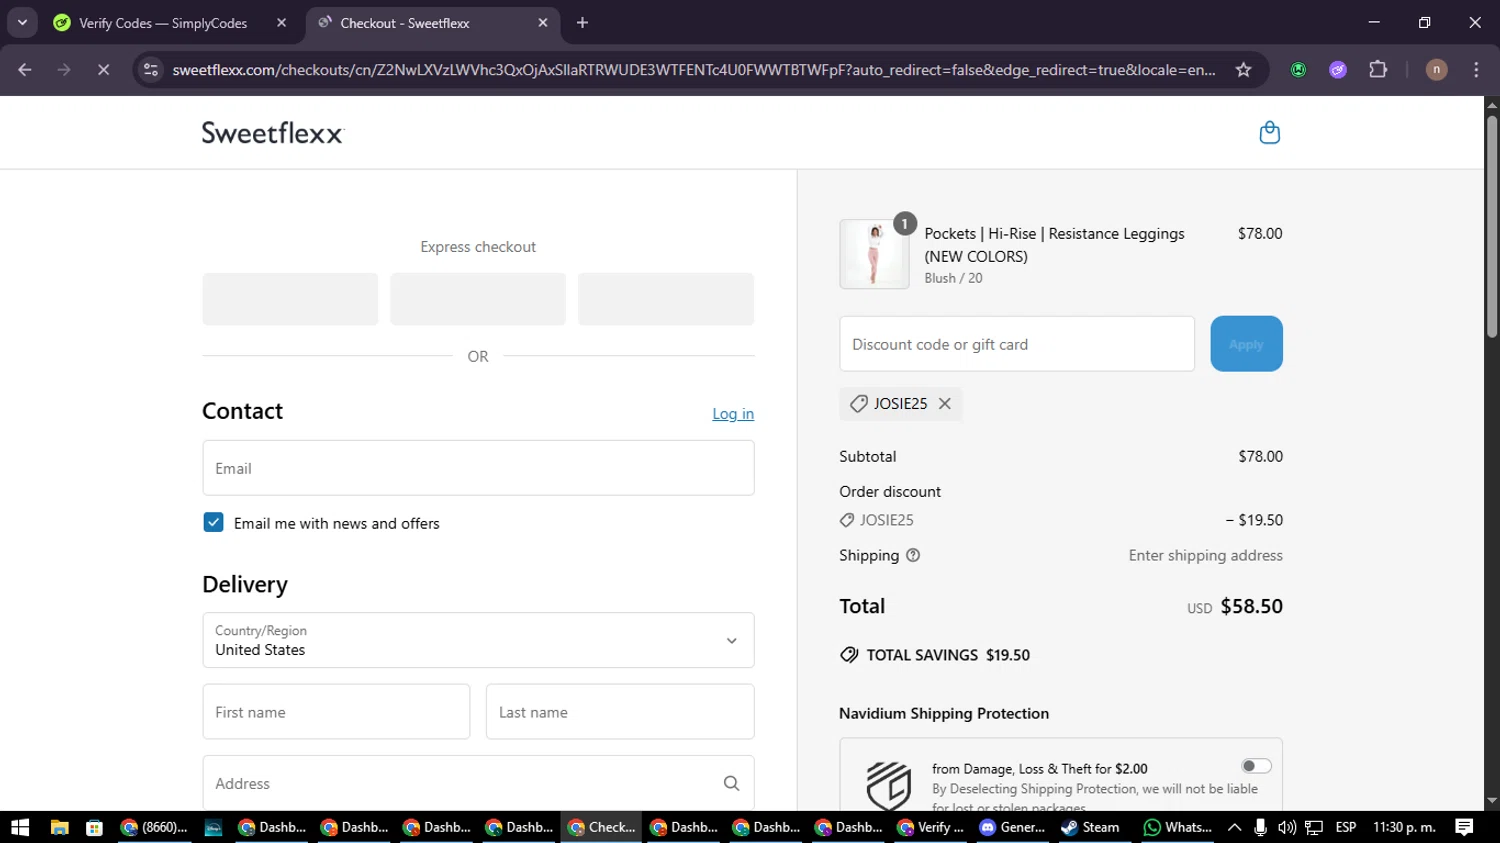Click the Log in link
Image resolution: width=1500 pixels, height=843 pixels.
(733, 414)
